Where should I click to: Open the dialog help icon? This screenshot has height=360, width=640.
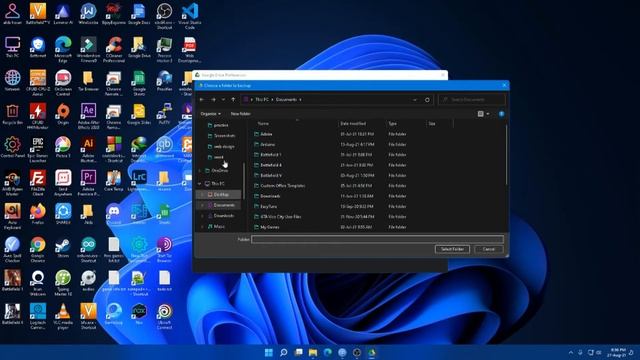(501, 114)
